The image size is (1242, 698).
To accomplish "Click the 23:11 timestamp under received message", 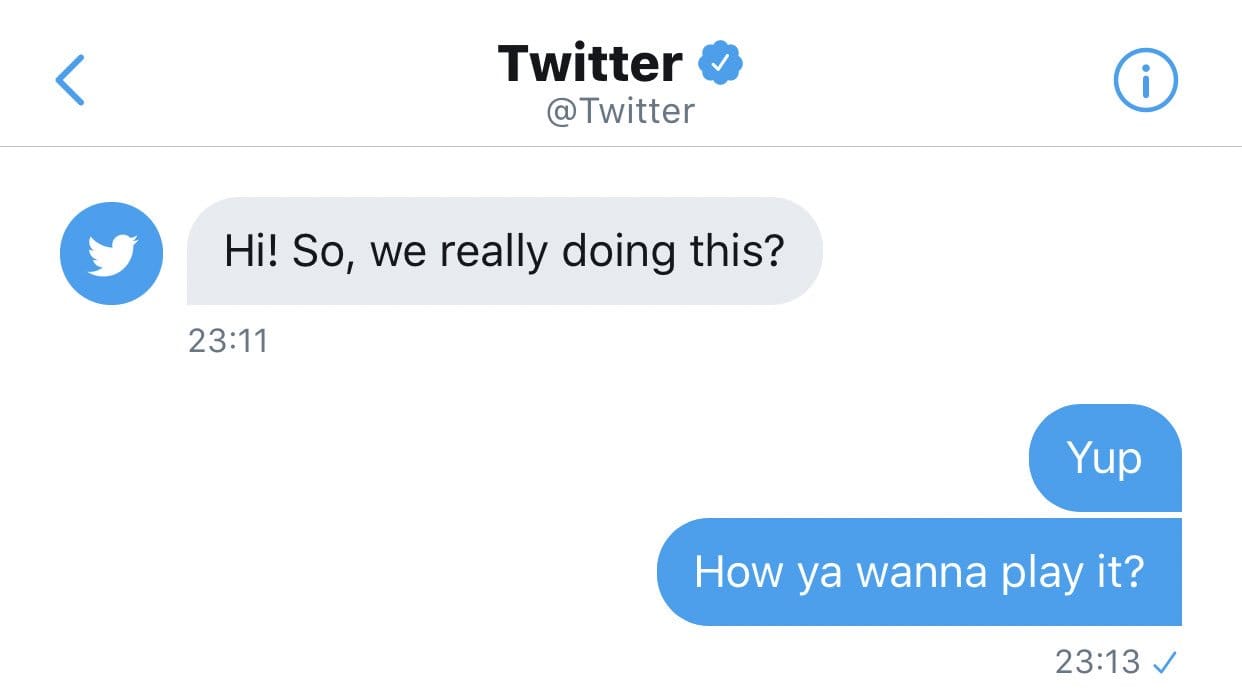I will point(228,341).
